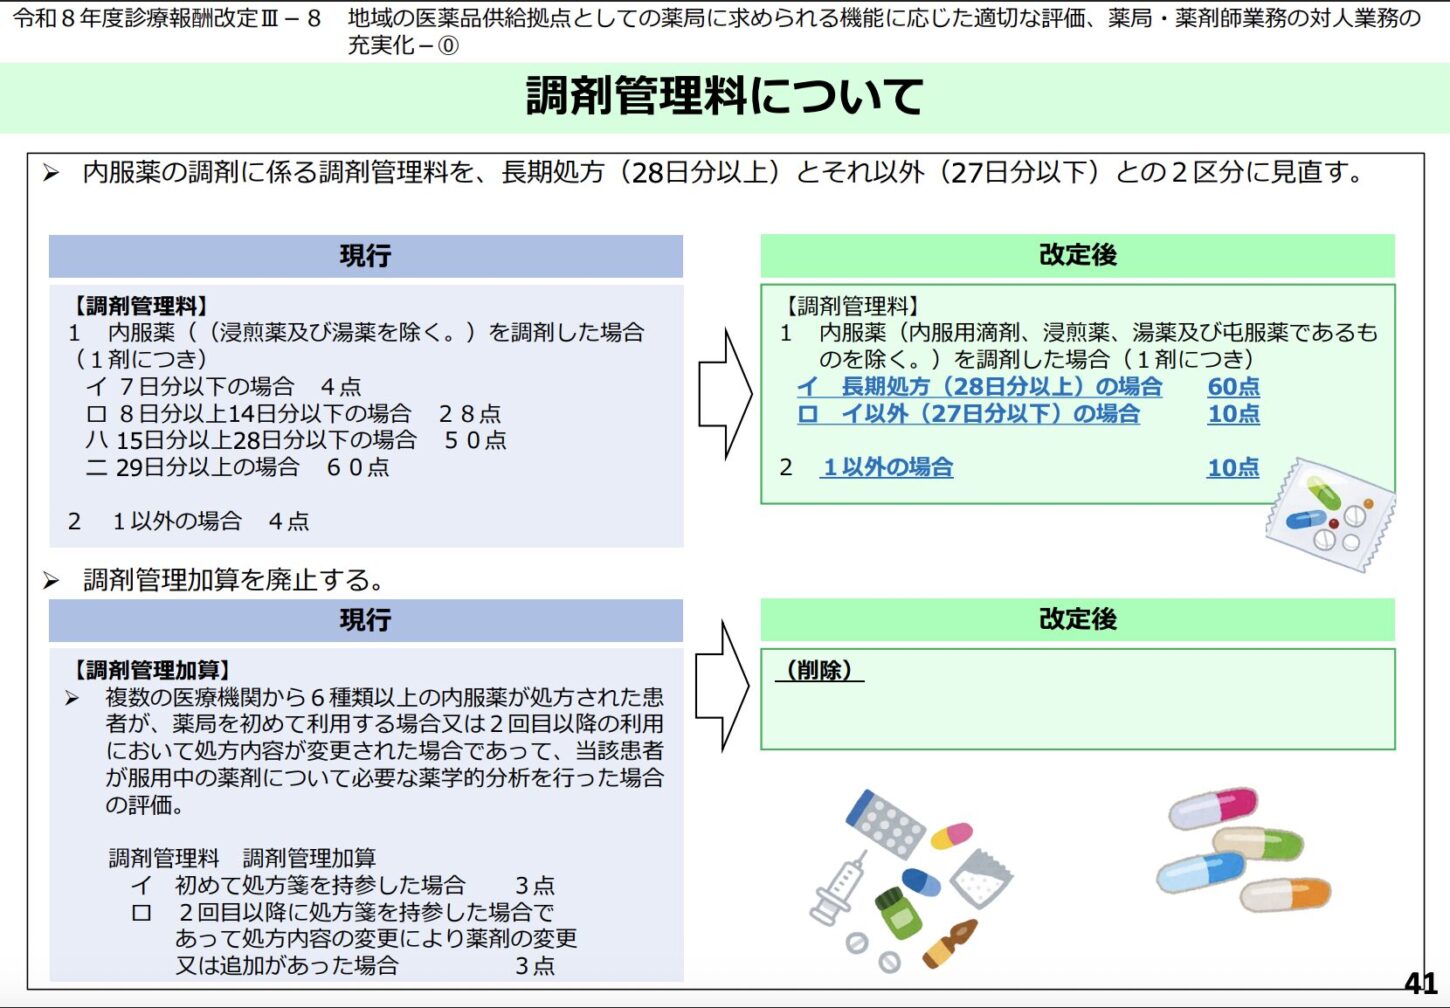
Task: Click the syringe in the medicines image
Action: pyautogui.click(x=840, y=895)
